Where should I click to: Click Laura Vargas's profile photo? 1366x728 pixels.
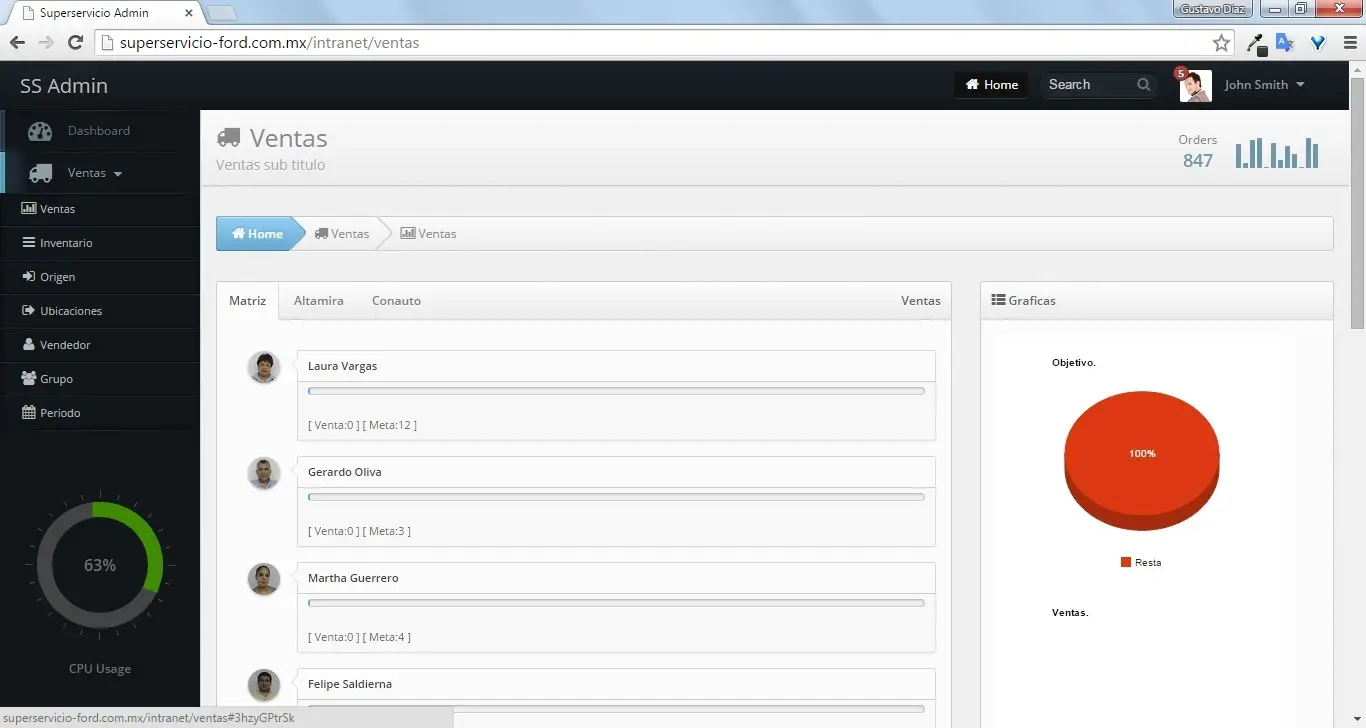[x=264, y=367]
